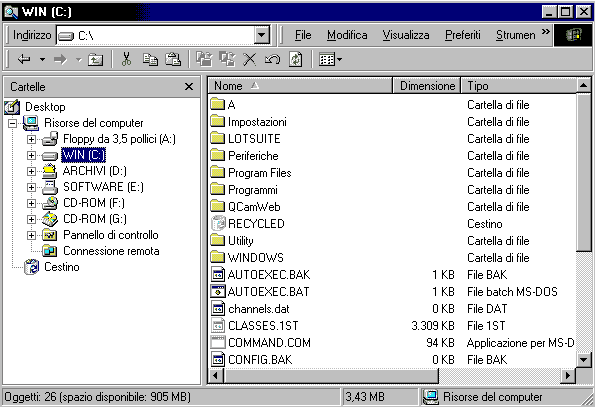Click the Undo toolbar icon
This screenshot has width=595, height=407.
click(272, 59)
